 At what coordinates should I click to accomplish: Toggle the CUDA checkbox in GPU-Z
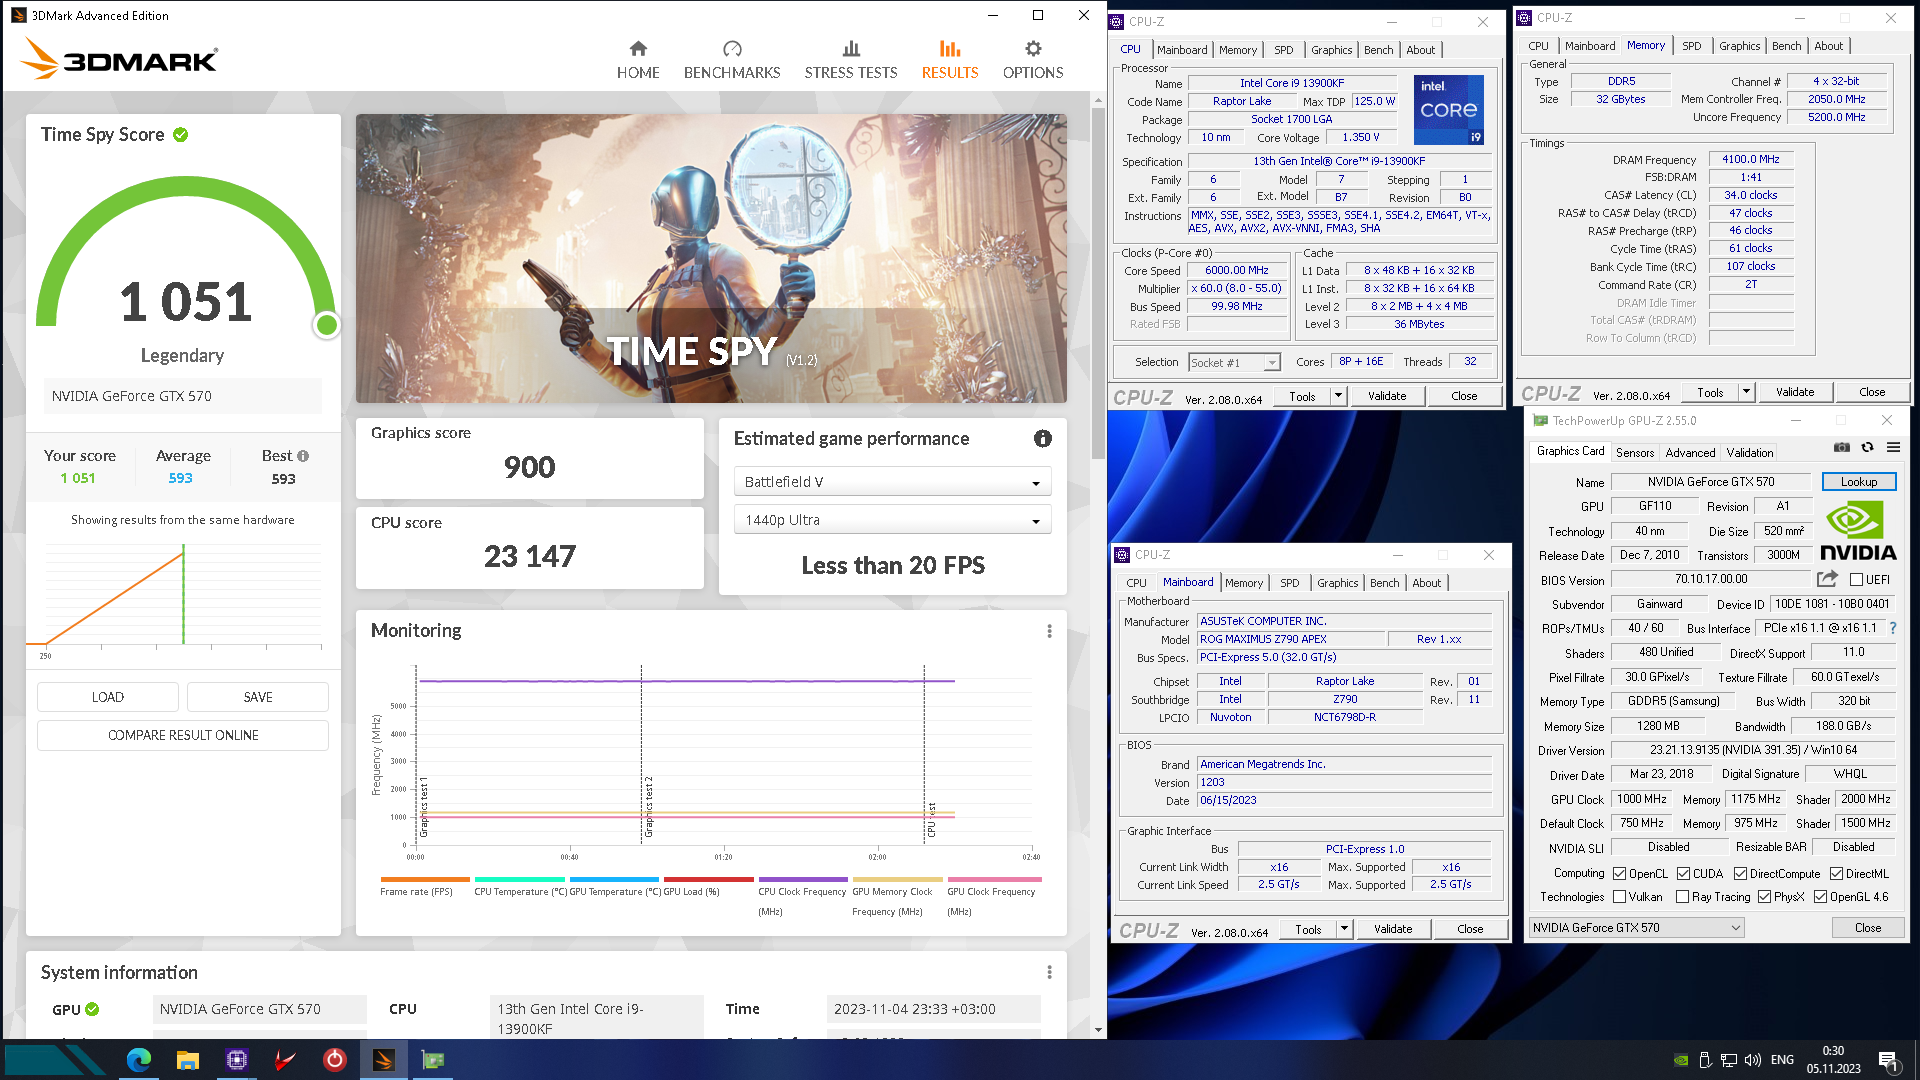coord(1683,874)
